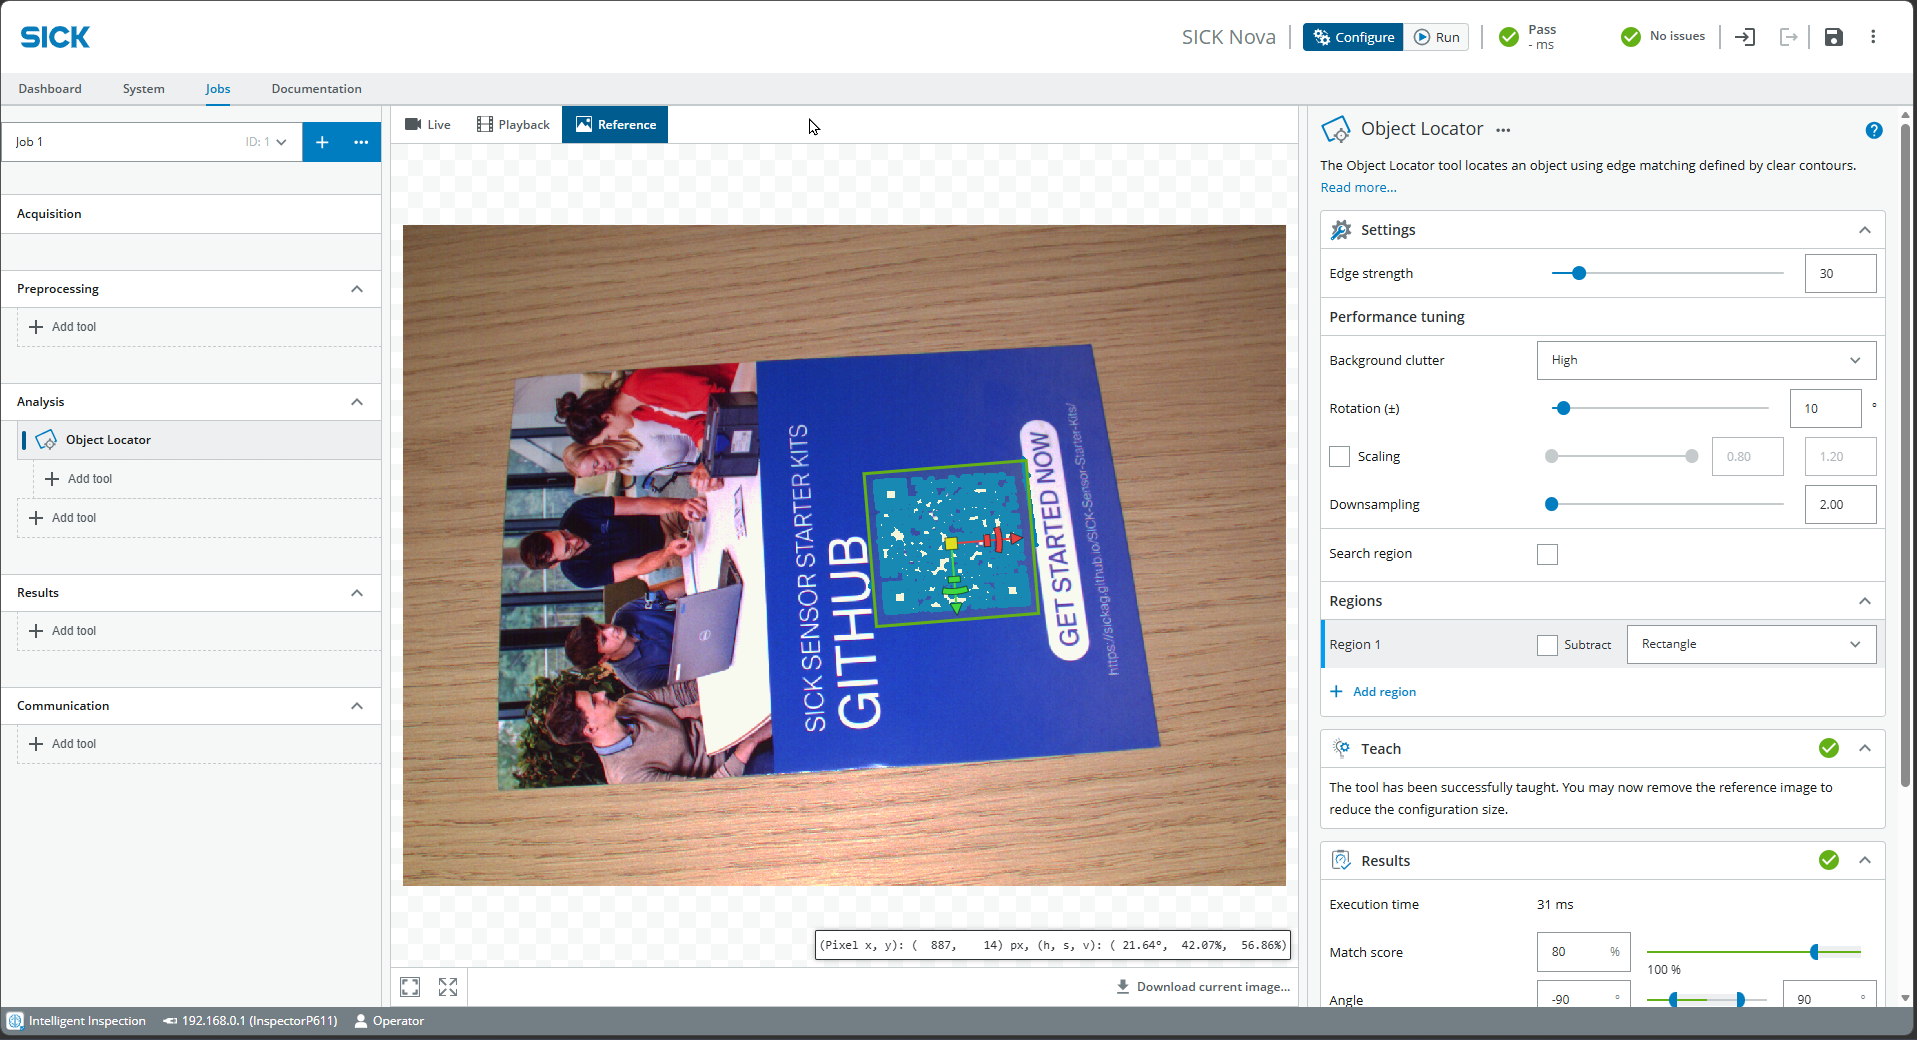Switch to the Playback image view

[513, 125]
